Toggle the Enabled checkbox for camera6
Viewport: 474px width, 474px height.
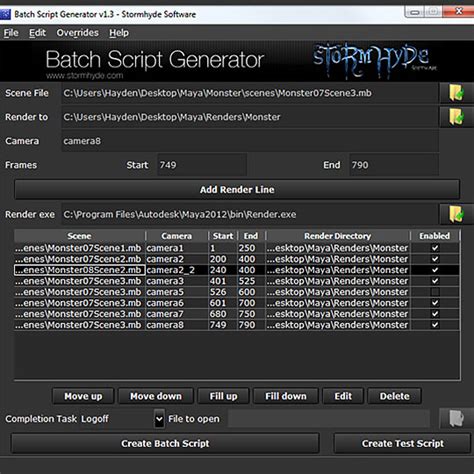(435, 303)
